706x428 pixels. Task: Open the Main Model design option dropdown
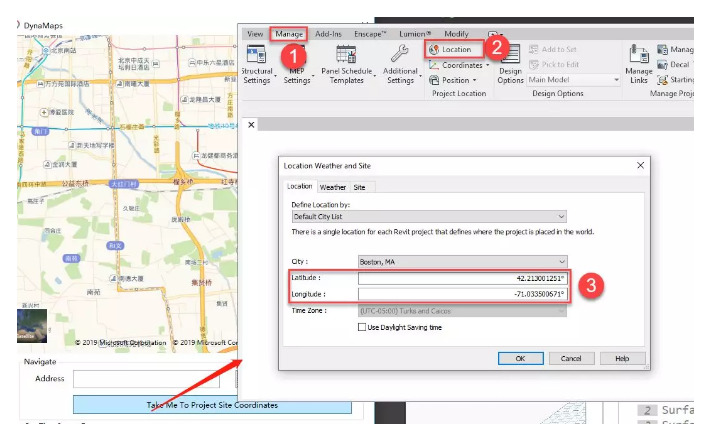tap(574, 80)
